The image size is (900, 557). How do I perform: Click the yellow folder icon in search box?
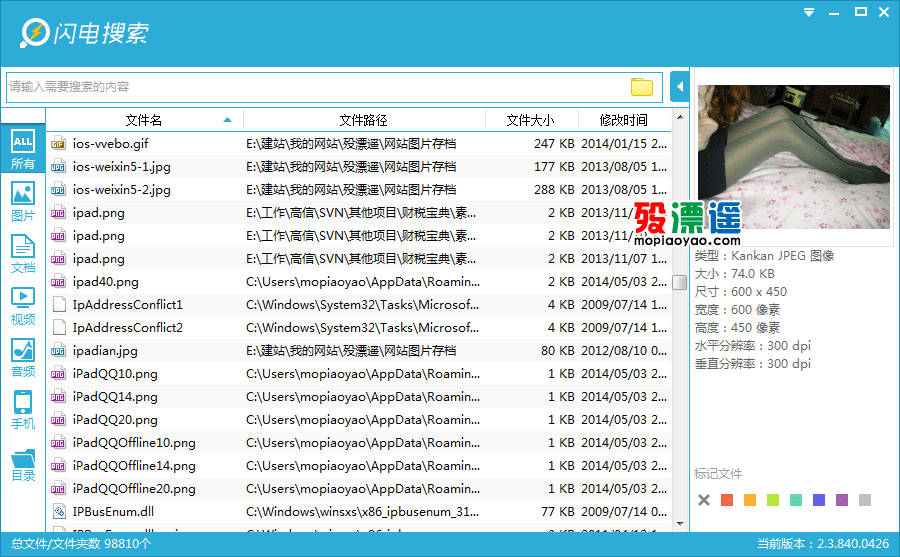coord(642,87)
